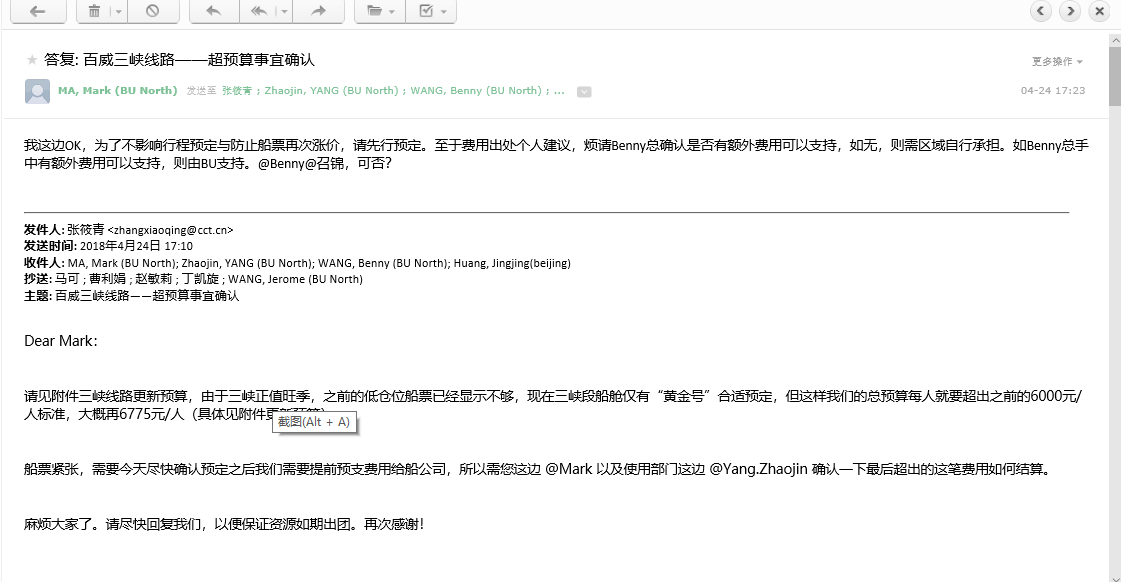Star the email next to its subject

32,60
